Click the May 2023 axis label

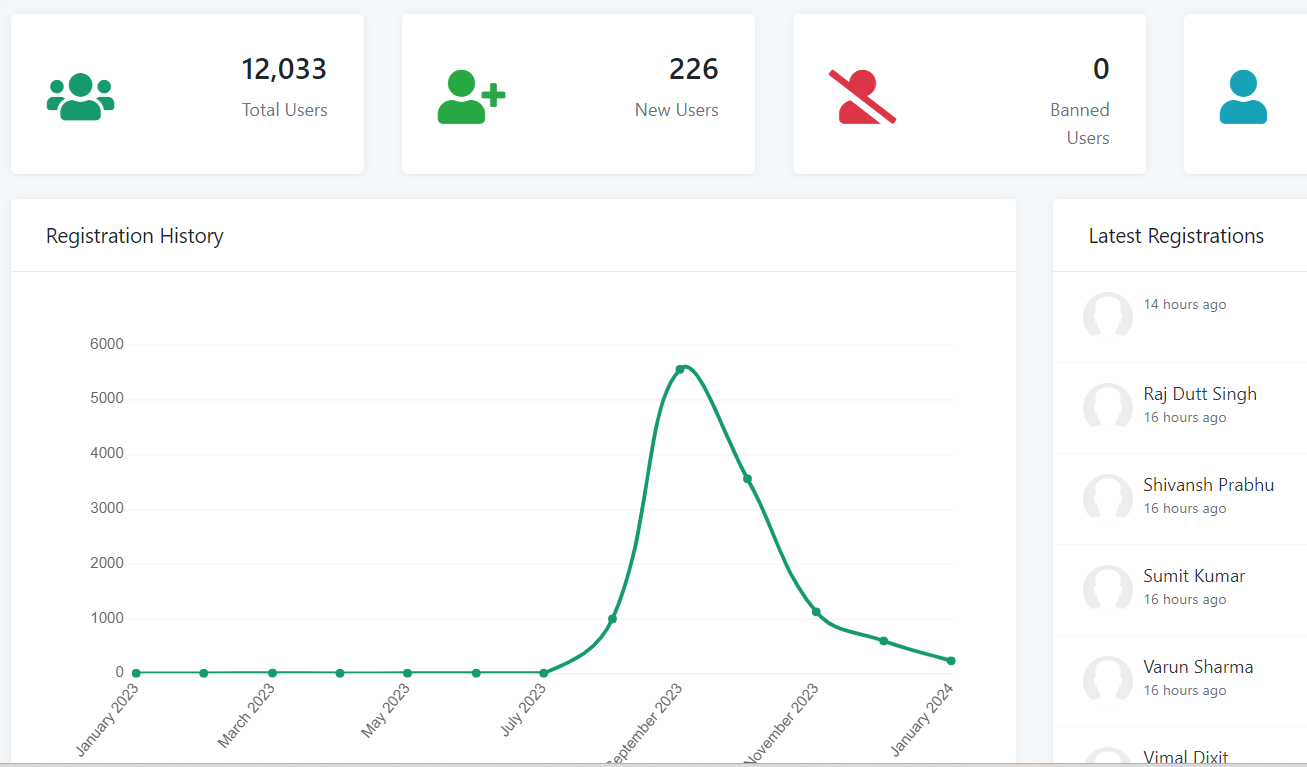click(385, 712)
